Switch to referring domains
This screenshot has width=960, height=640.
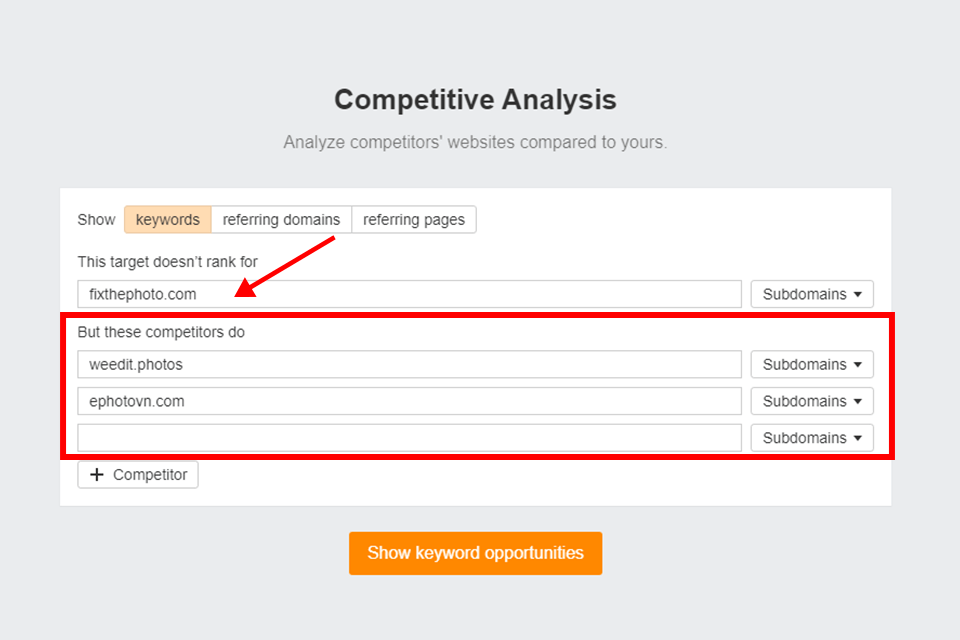(x=281, y=220)
